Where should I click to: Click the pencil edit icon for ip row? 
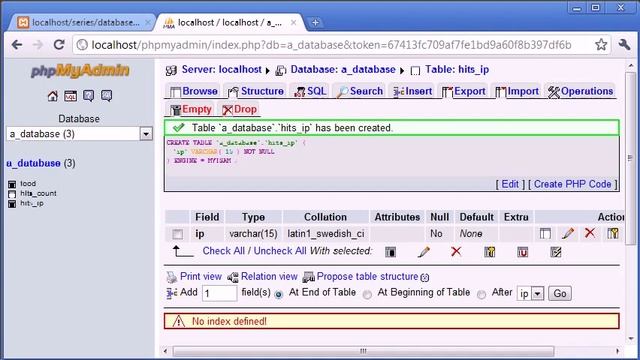[568, 233]
